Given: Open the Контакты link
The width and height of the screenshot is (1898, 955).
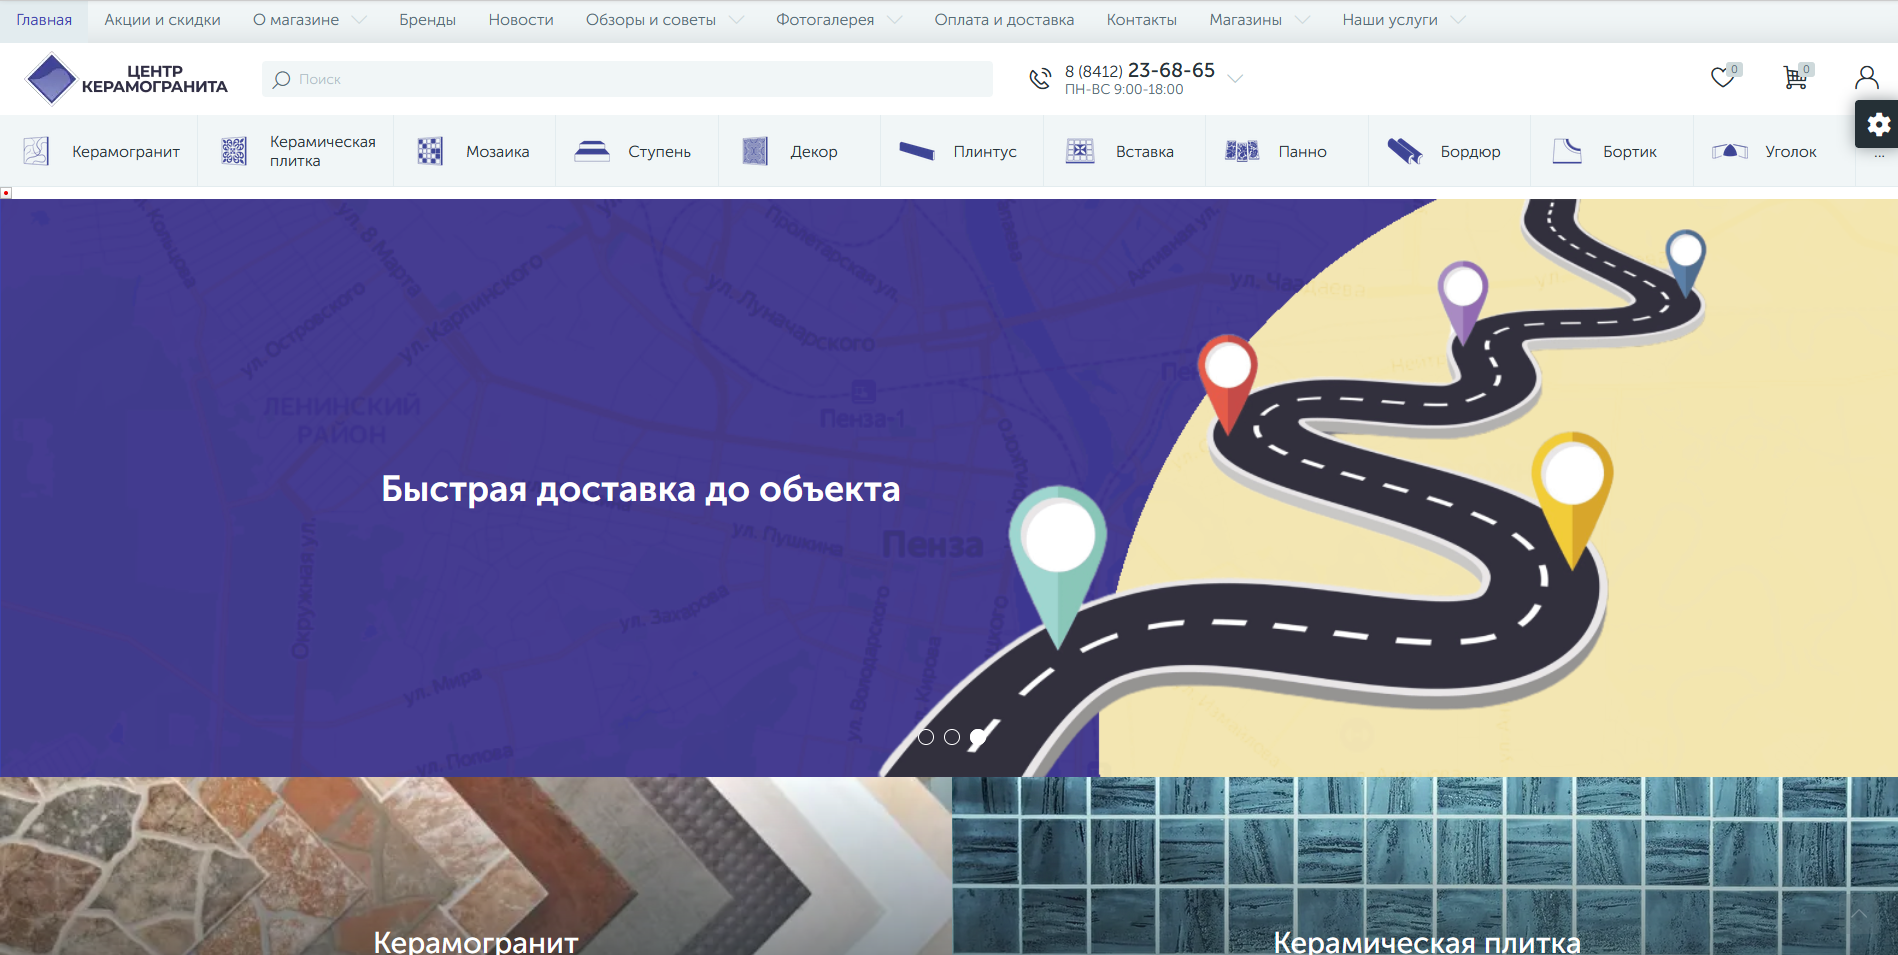Looking at the screenshot, I should pyautogui.click(x=1141, y=20).
